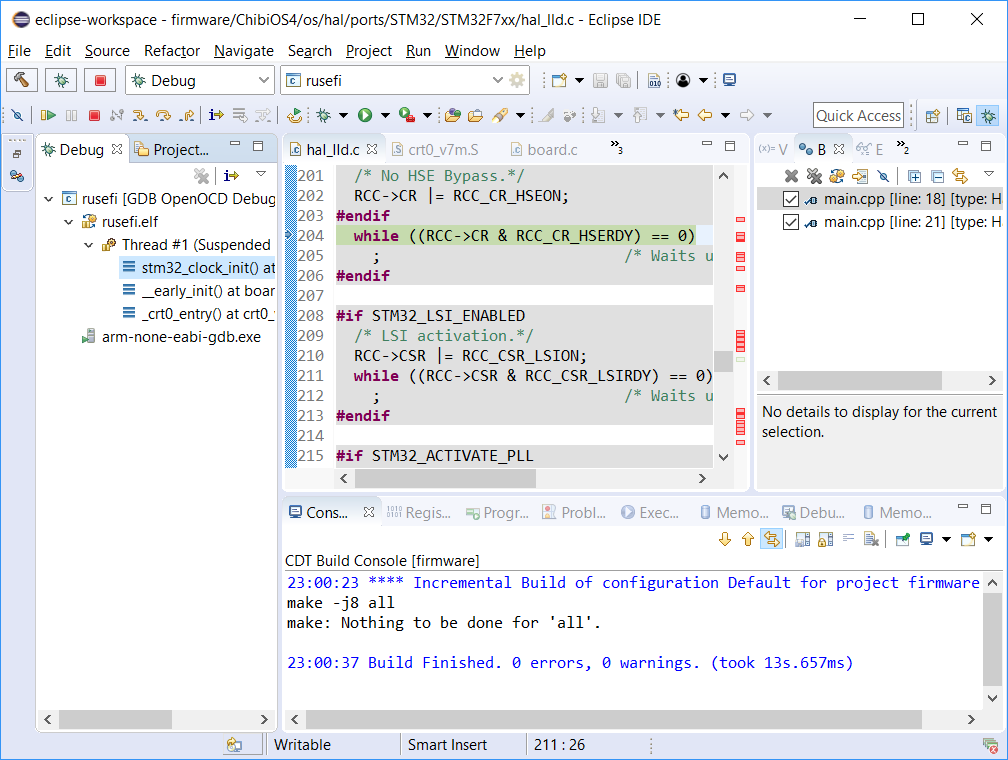This screenshot has height=760, width=1008.
Task: Click the external tools run icon
Action: coord(404,115)
